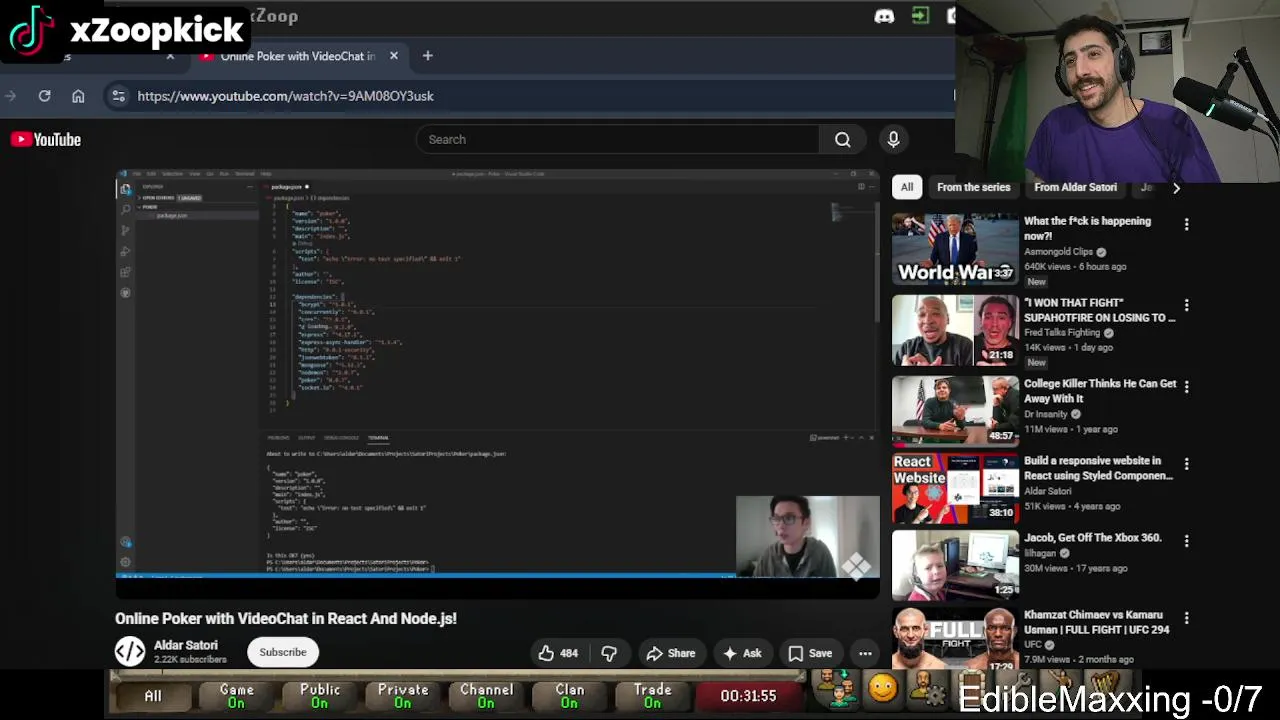
Task: Open options menu for I WON THAT FIGHT video
Action: [1187, 305]
